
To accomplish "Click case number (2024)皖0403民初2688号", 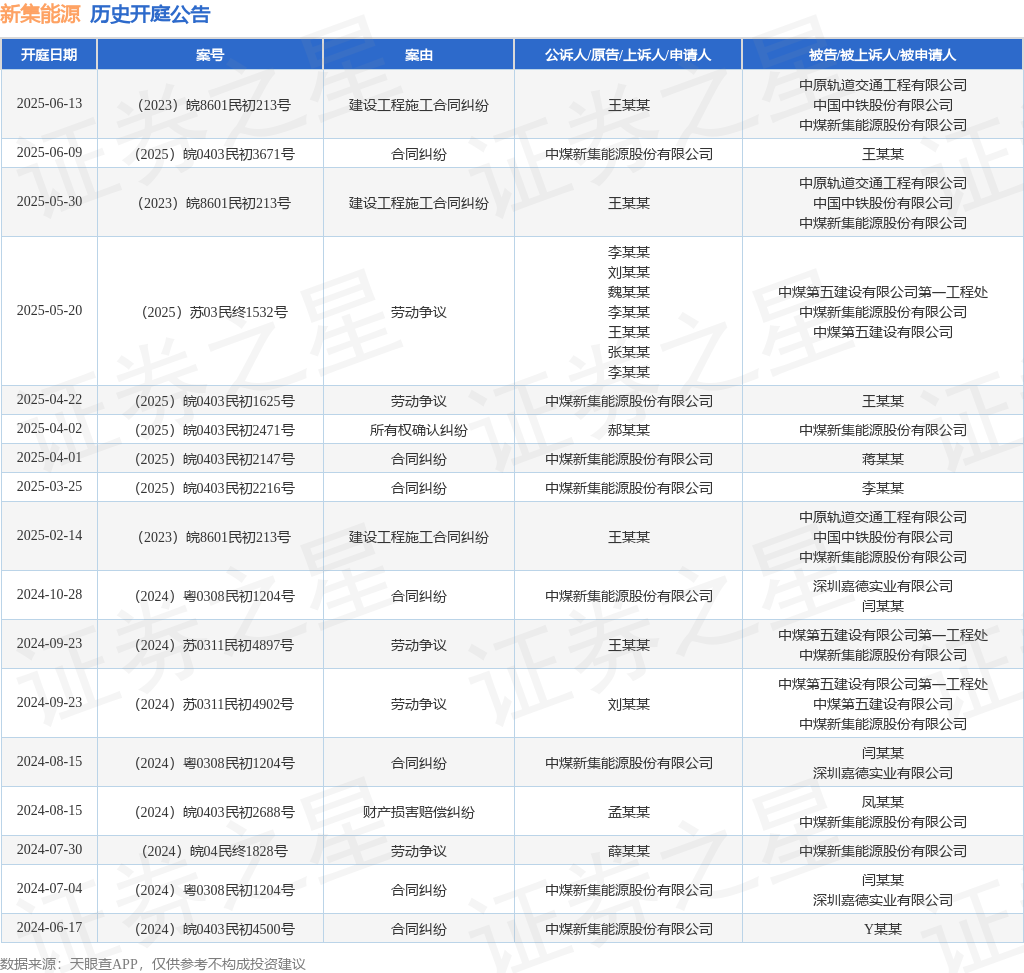I will pos(214,812).
